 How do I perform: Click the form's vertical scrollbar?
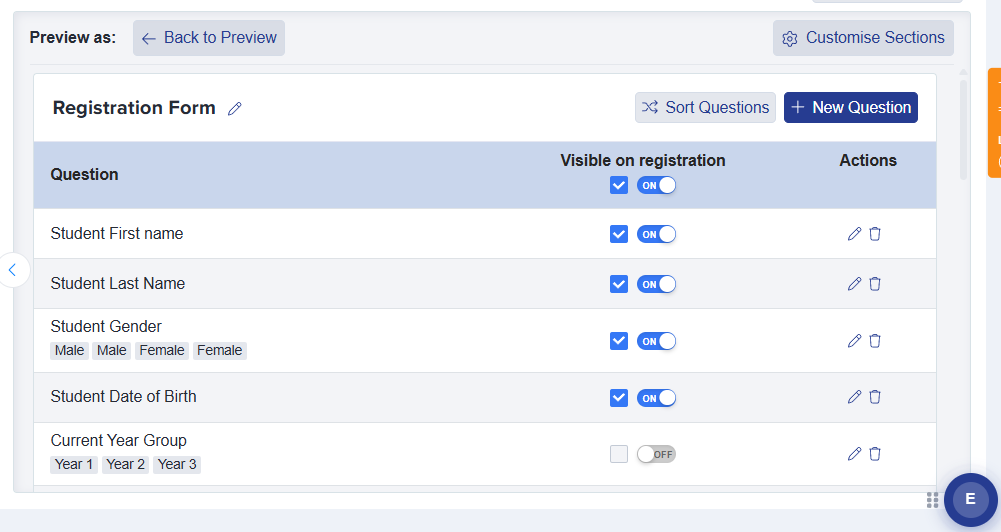[963, 128]
